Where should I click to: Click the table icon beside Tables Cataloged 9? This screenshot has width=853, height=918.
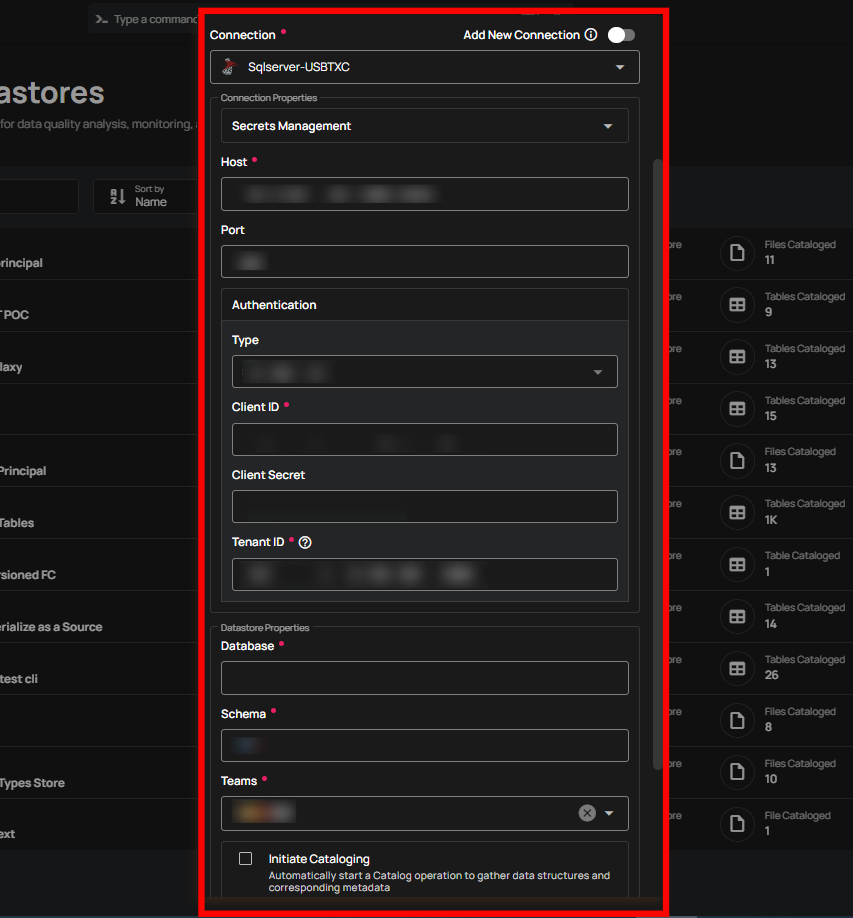tap(737, 305)
